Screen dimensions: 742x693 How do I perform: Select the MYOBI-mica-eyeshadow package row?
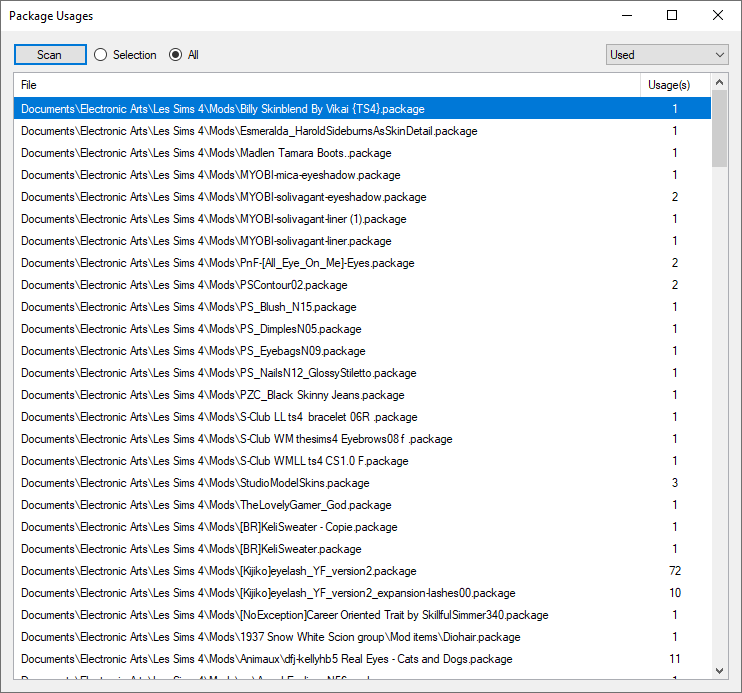click(362, 175)
